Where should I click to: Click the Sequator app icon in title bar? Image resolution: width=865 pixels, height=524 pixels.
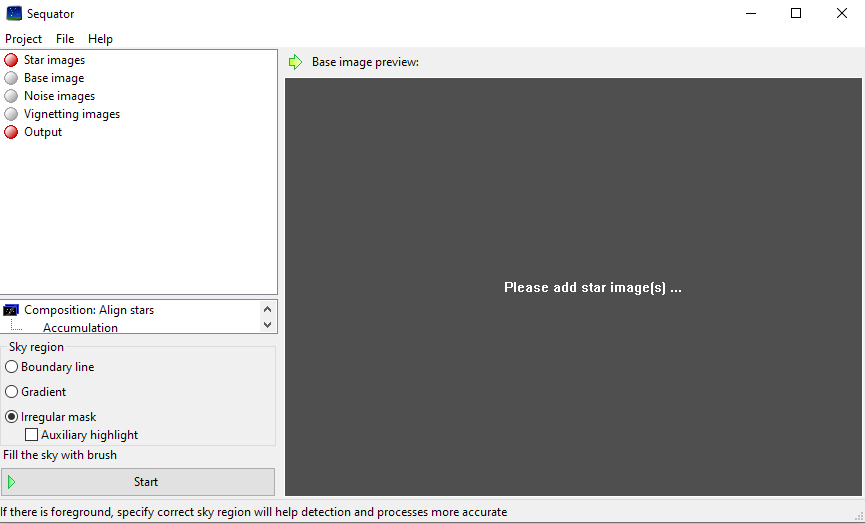coord(14,14)
